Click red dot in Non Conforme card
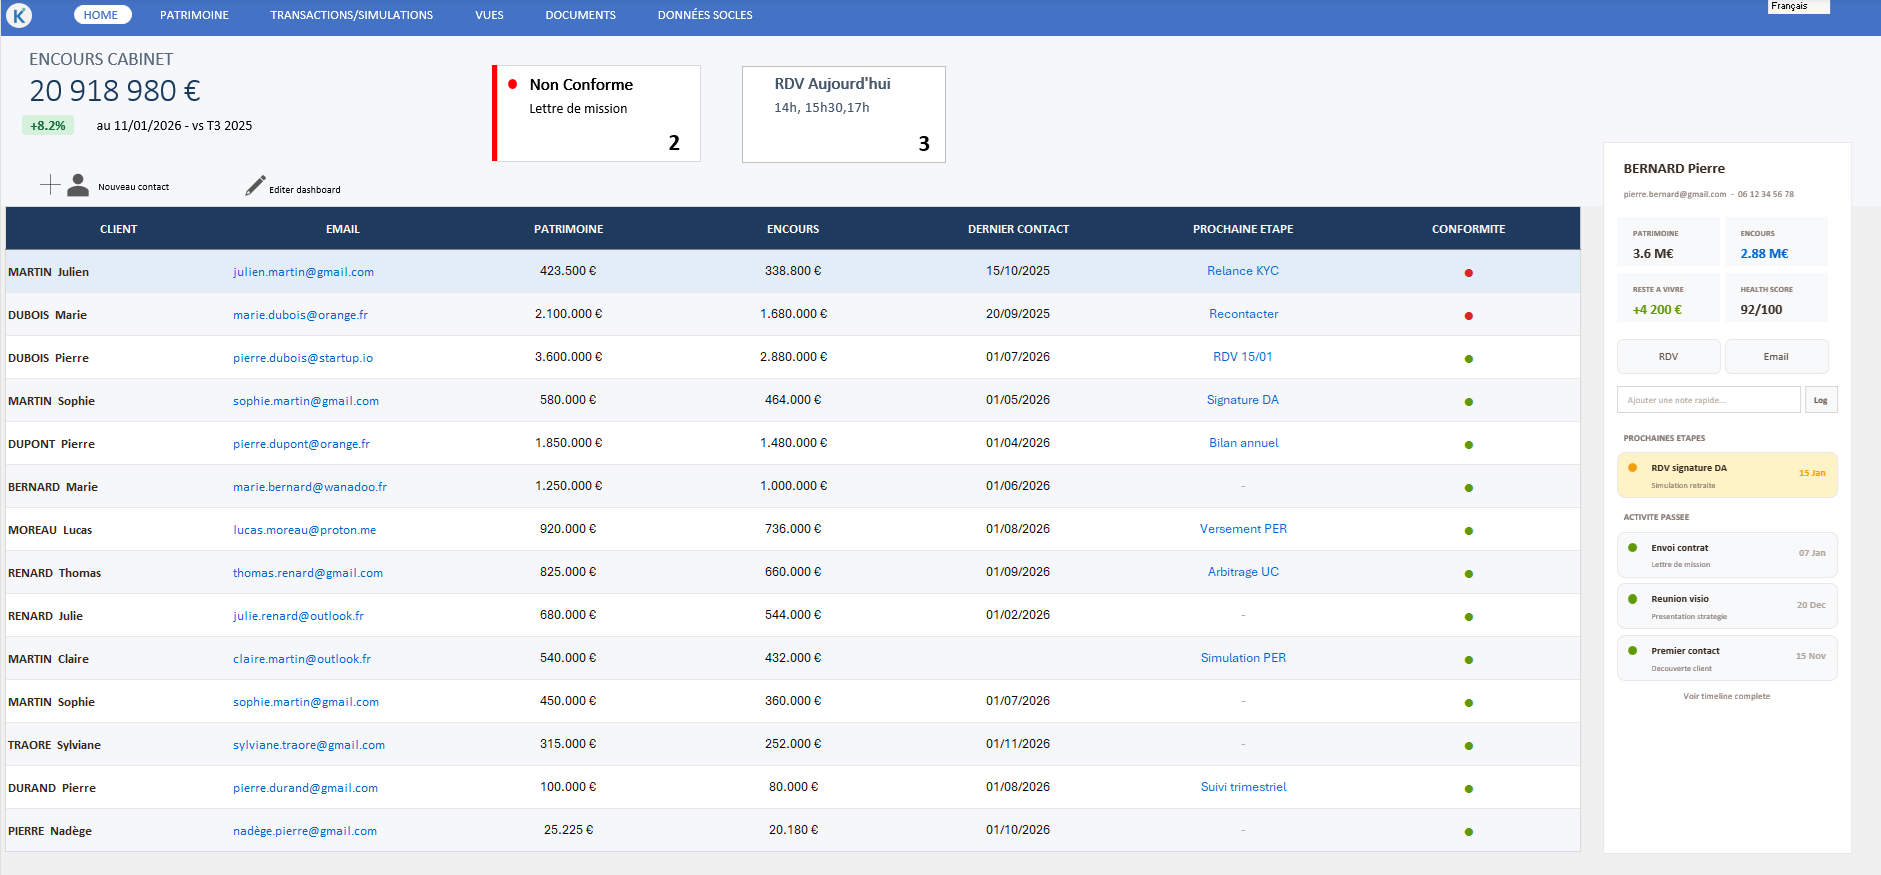 point(512,84)
